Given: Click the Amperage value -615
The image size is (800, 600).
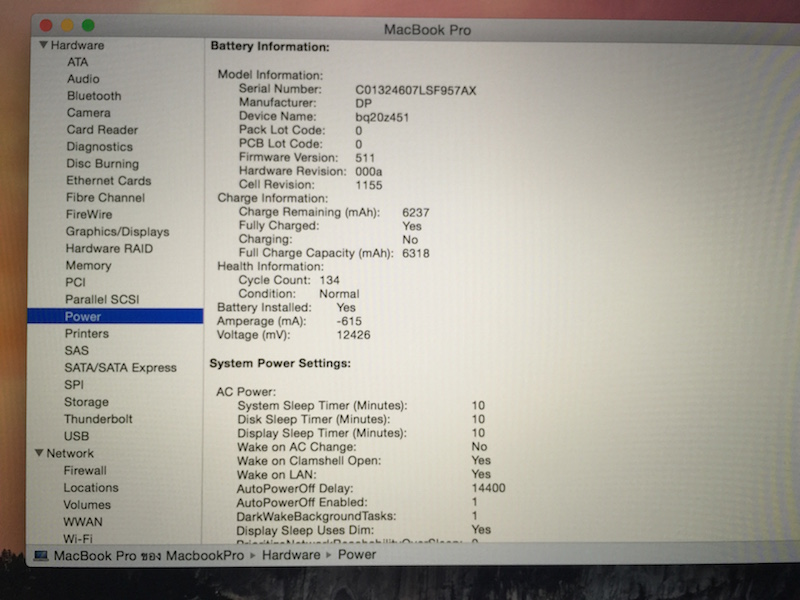Looking at the screenshot, I should [x=349, y=321].
